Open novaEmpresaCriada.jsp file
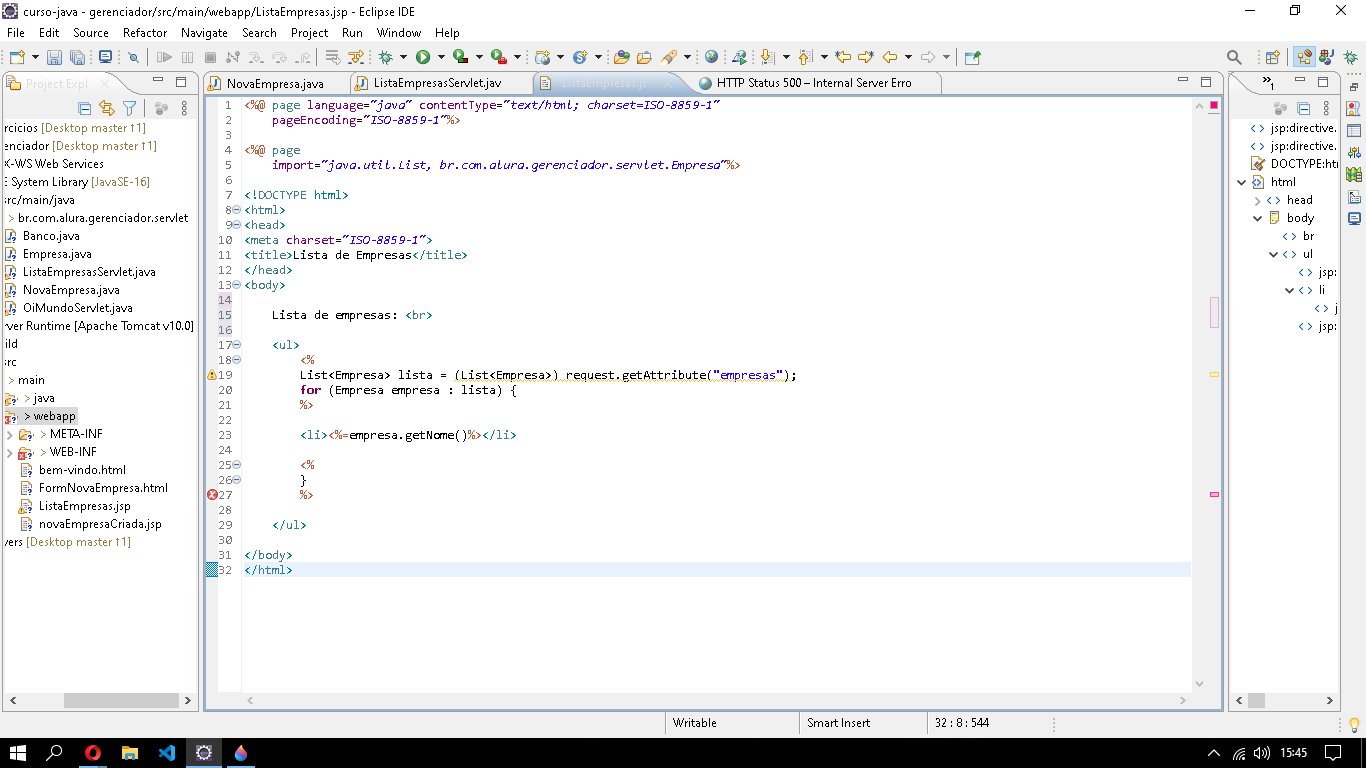 [x=100, y=524]
